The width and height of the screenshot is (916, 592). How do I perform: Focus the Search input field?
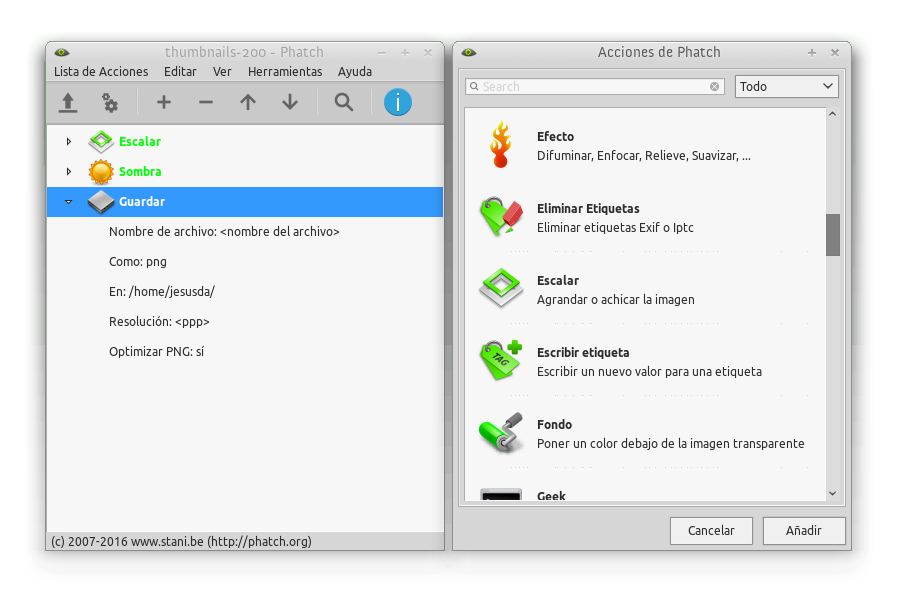coord(595,86)
